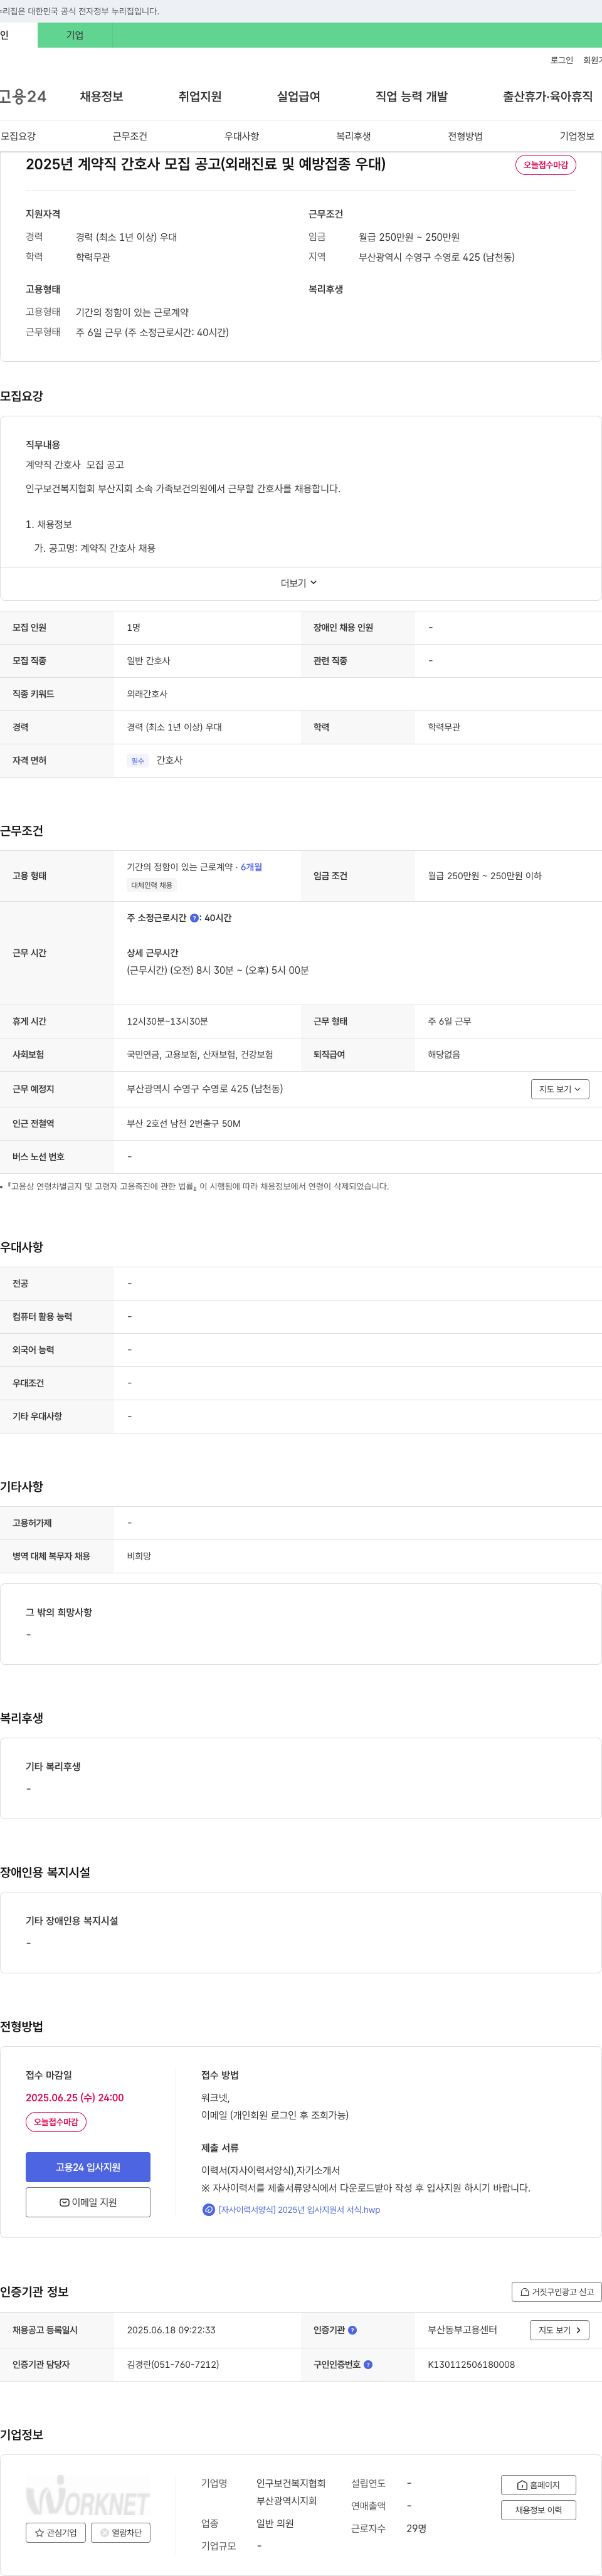602x2576 pixels.
Task: Open the company 홈페이지 button
Action: coord(538,2485)
